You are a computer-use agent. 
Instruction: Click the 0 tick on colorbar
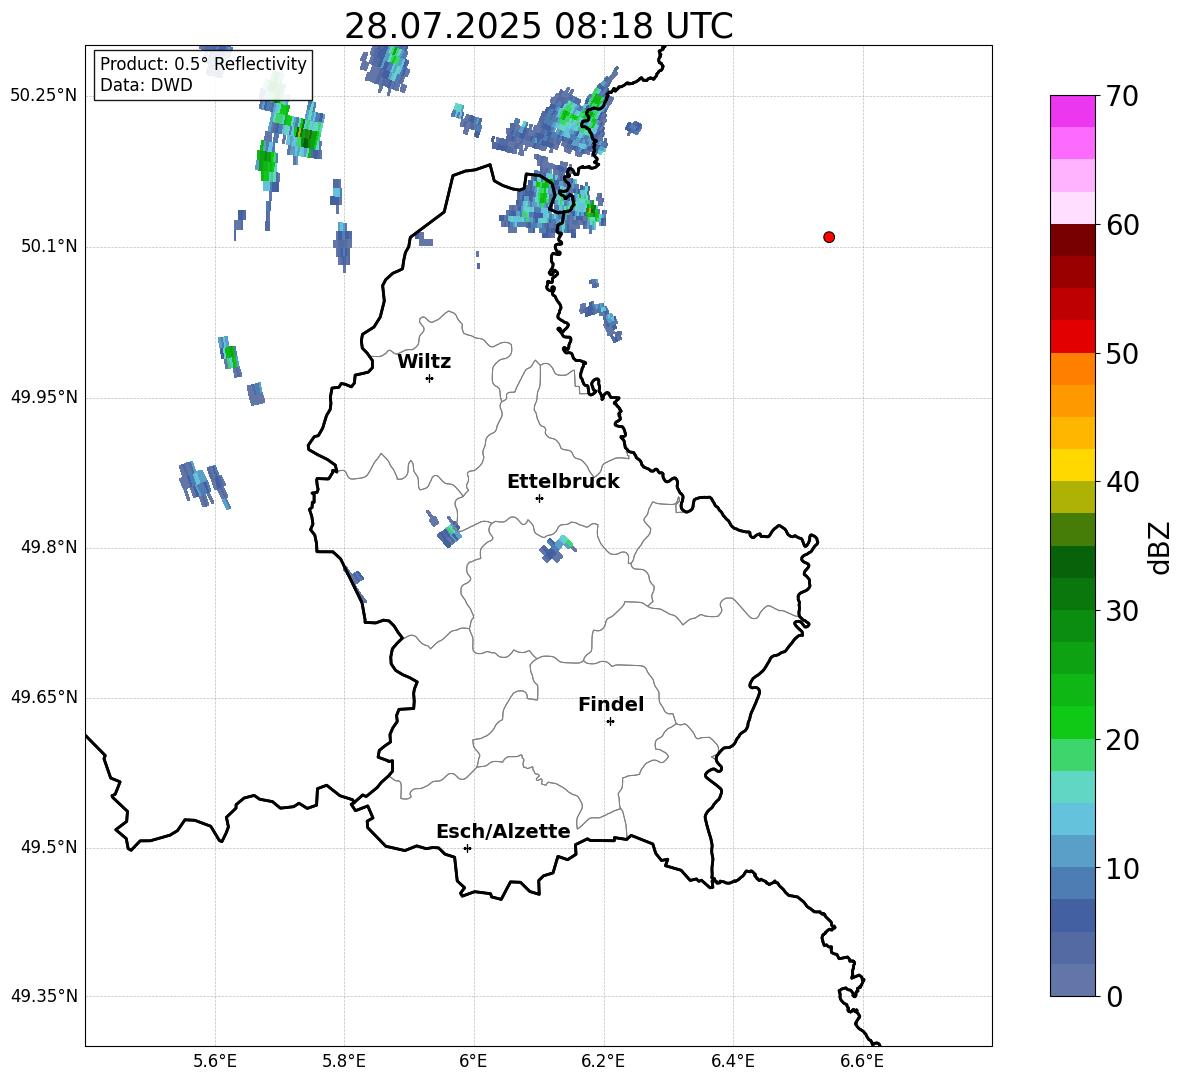point(1115,997)
